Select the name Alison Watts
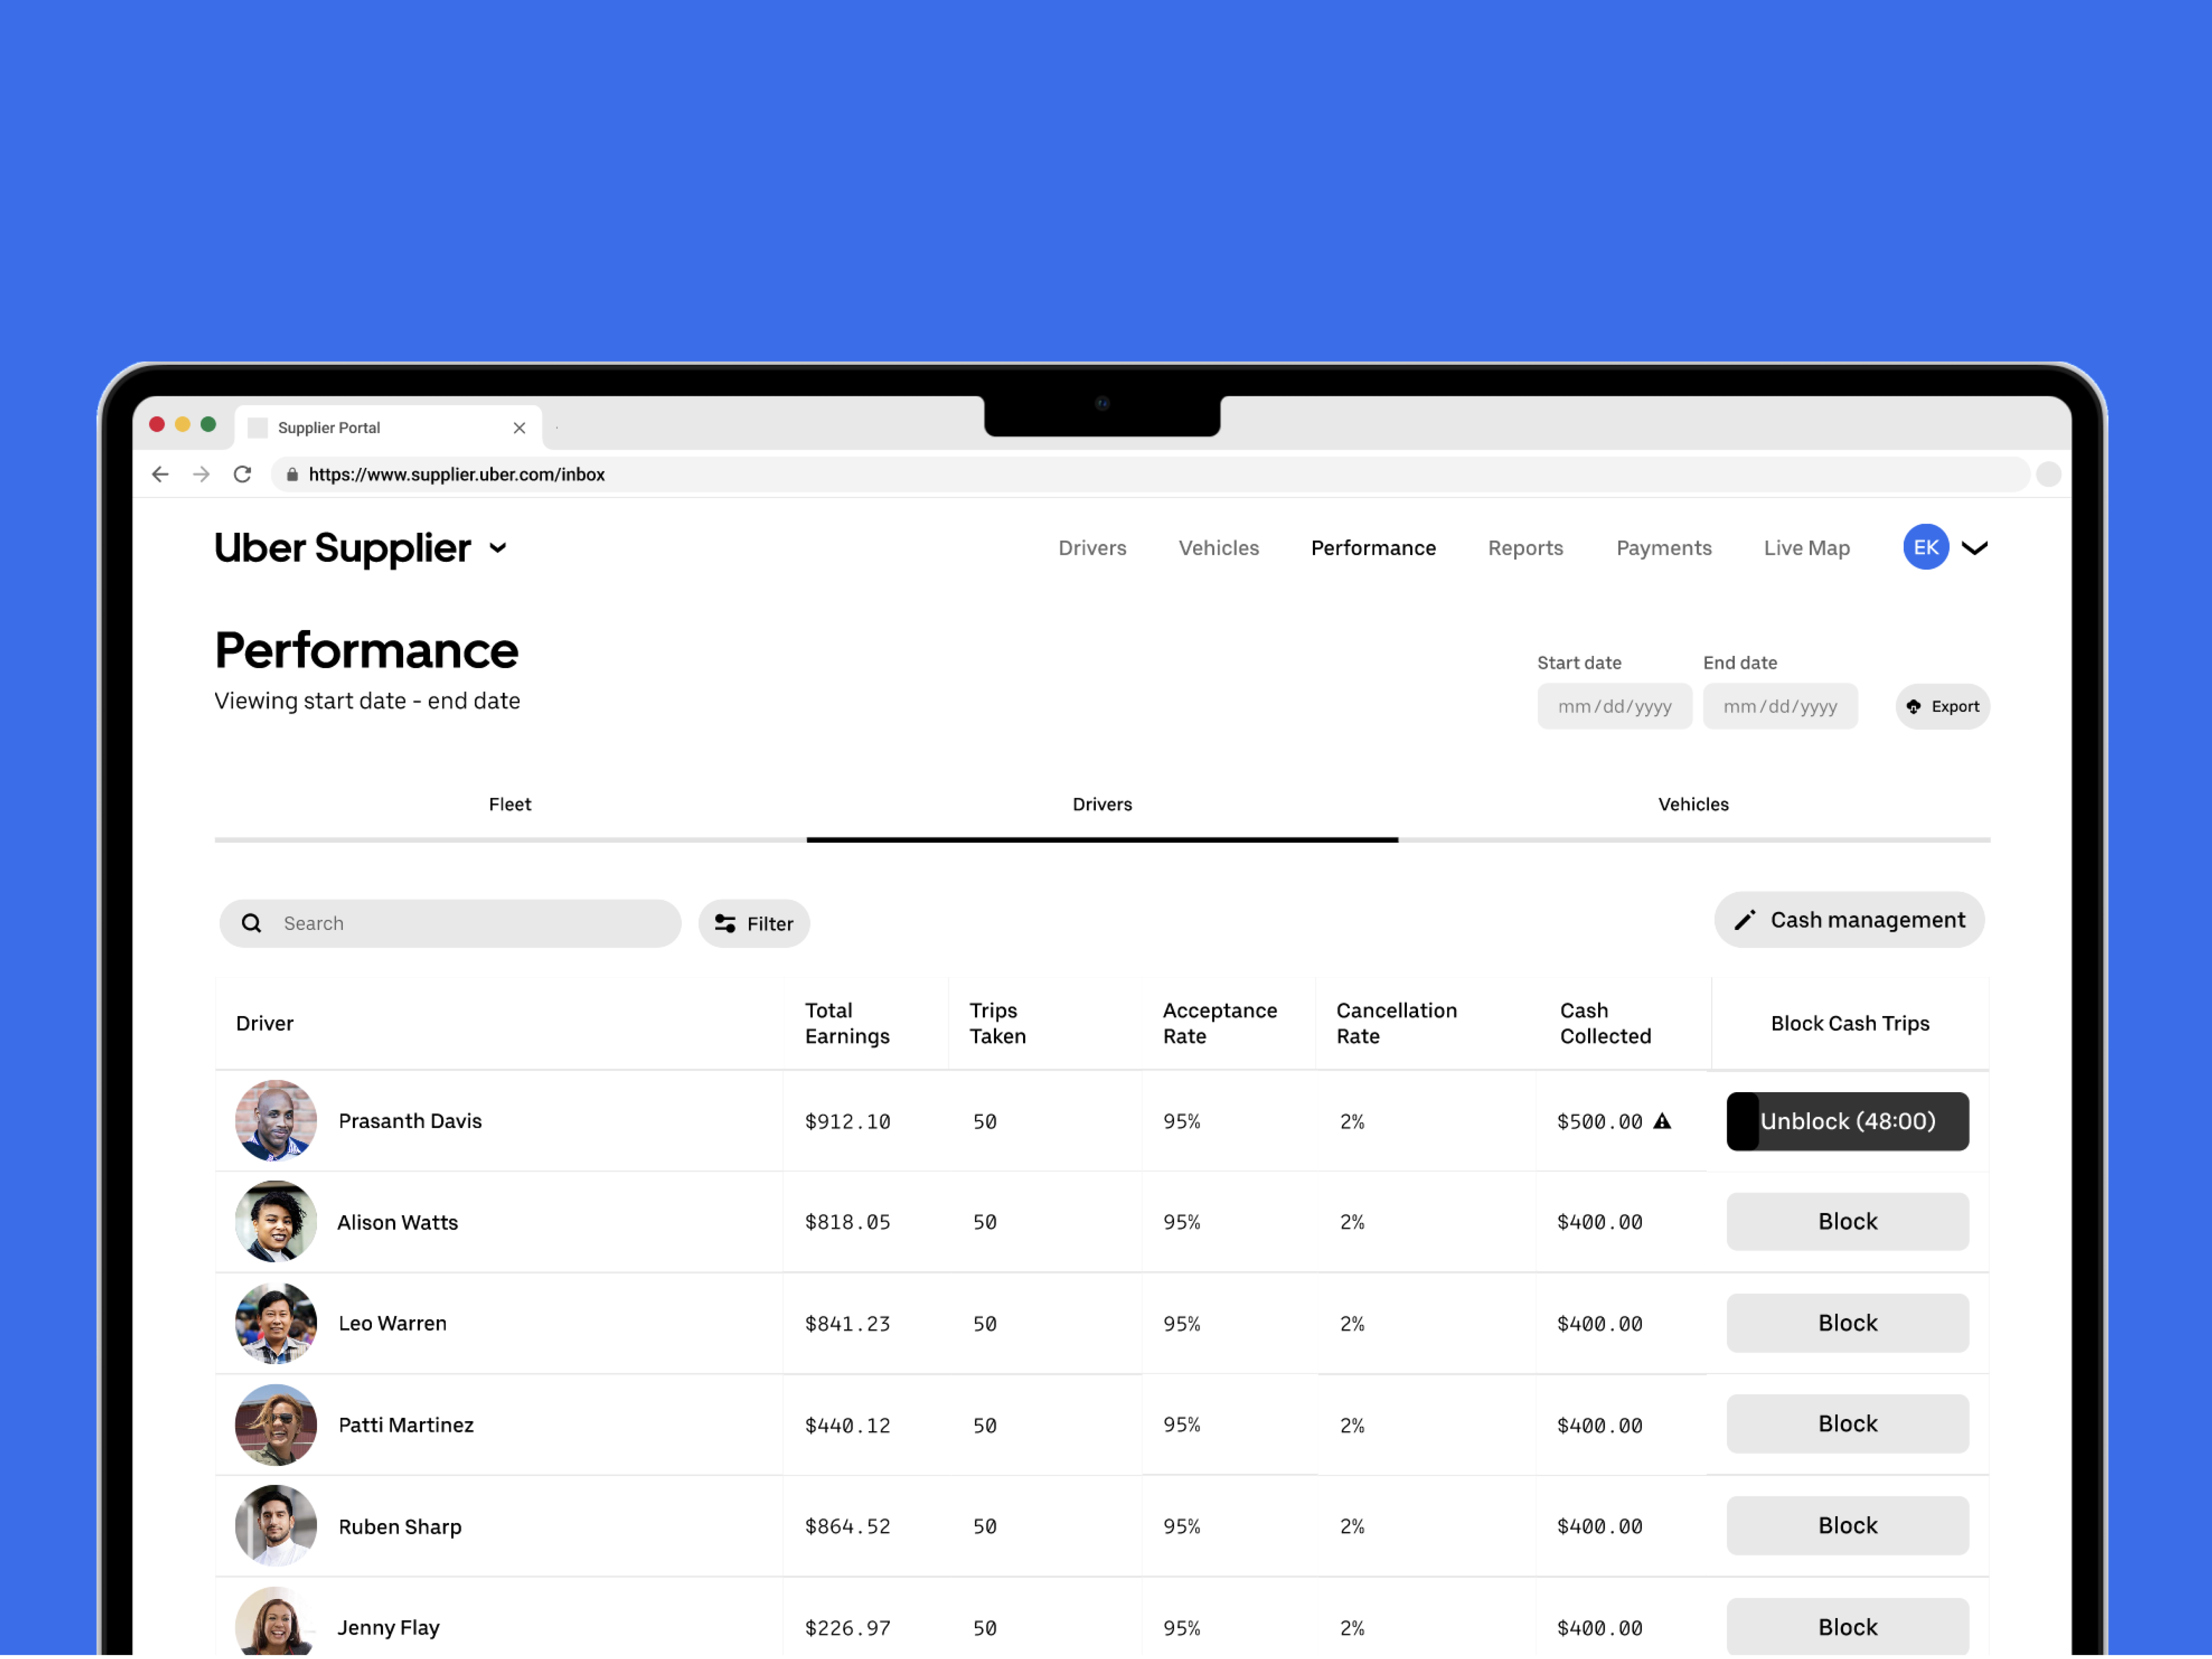This screenshot has width=2212, height=1659. [398, 1224]
